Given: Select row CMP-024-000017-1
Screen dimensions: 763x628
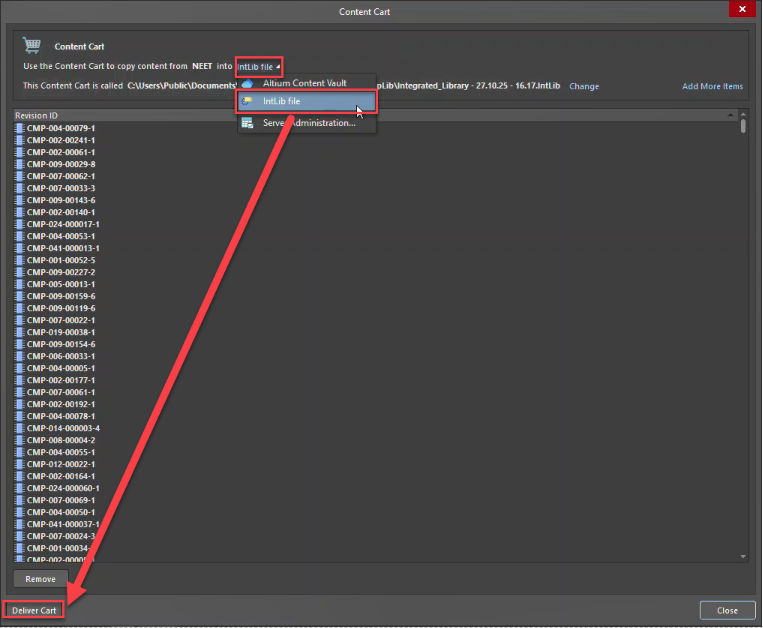Looking at the screenshot, I should [x=377, y=224].
